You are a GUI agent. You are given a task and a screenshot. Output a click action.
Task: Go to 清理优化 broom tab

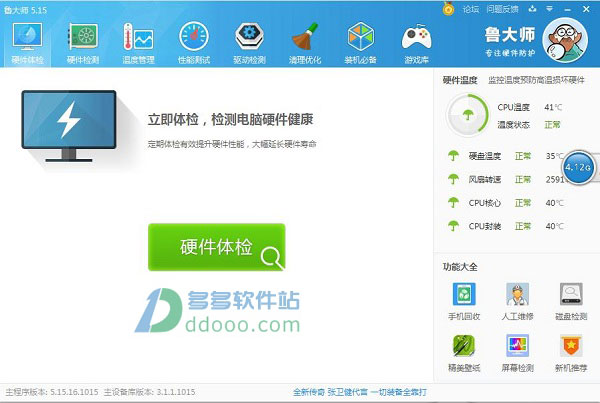[305, 43]
